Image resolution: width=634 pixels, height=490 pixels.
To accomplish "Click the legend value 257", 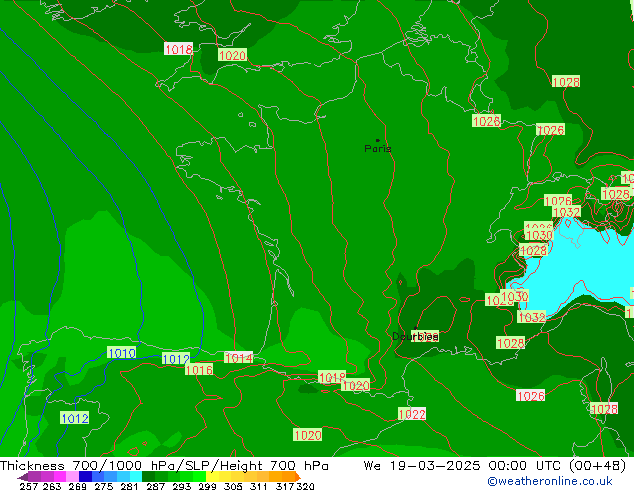I will 29,486.
